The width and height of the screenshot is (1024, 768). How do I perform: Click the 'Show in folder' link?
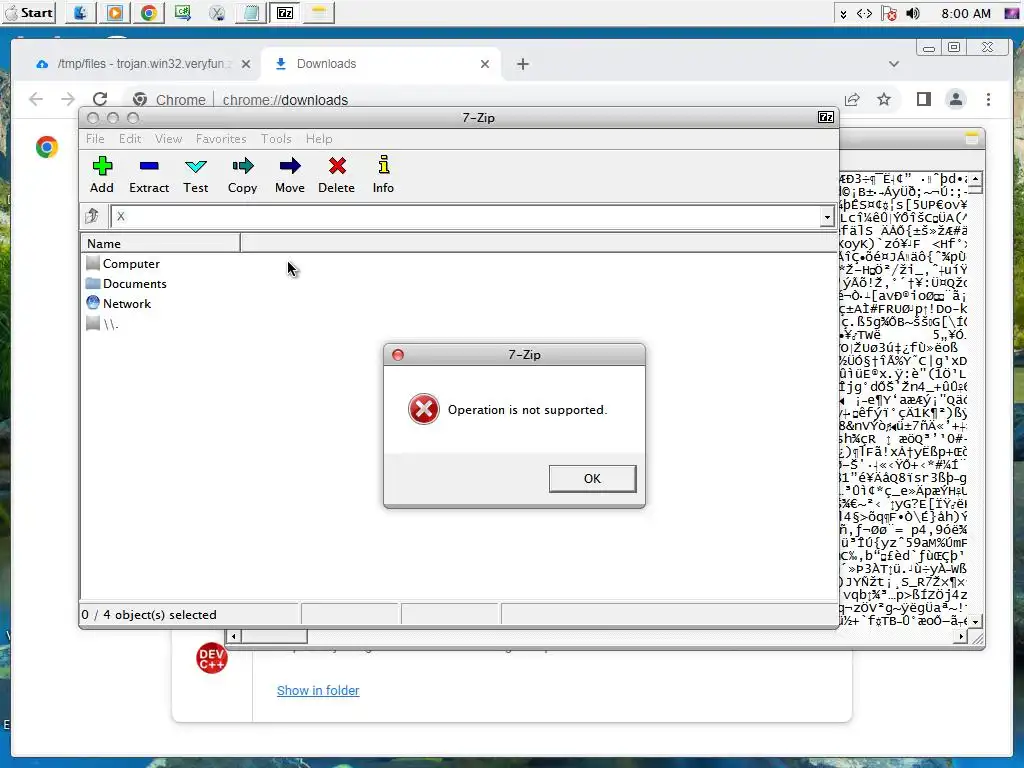coord(318,690)
